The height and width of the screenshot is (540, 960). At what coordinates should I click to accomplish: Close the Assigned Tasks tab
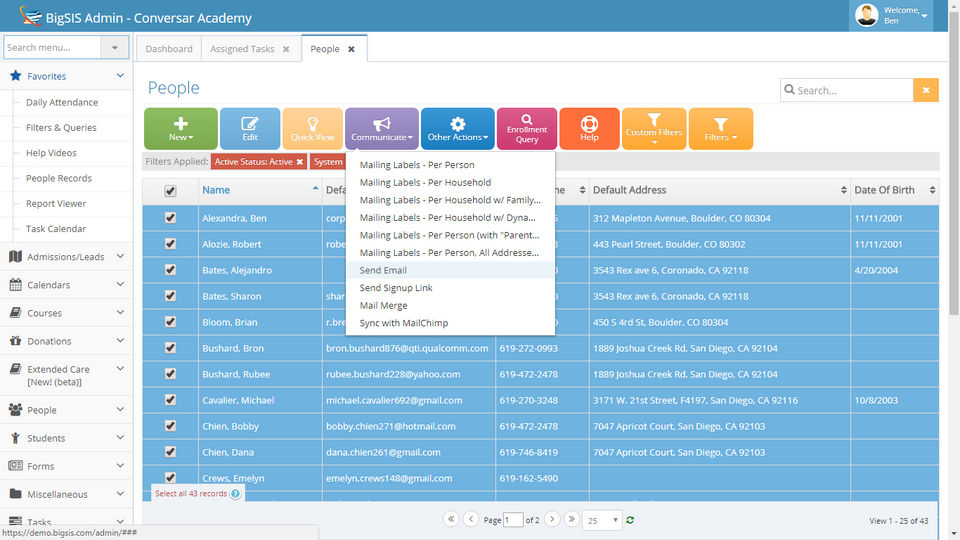coord(286,49)
